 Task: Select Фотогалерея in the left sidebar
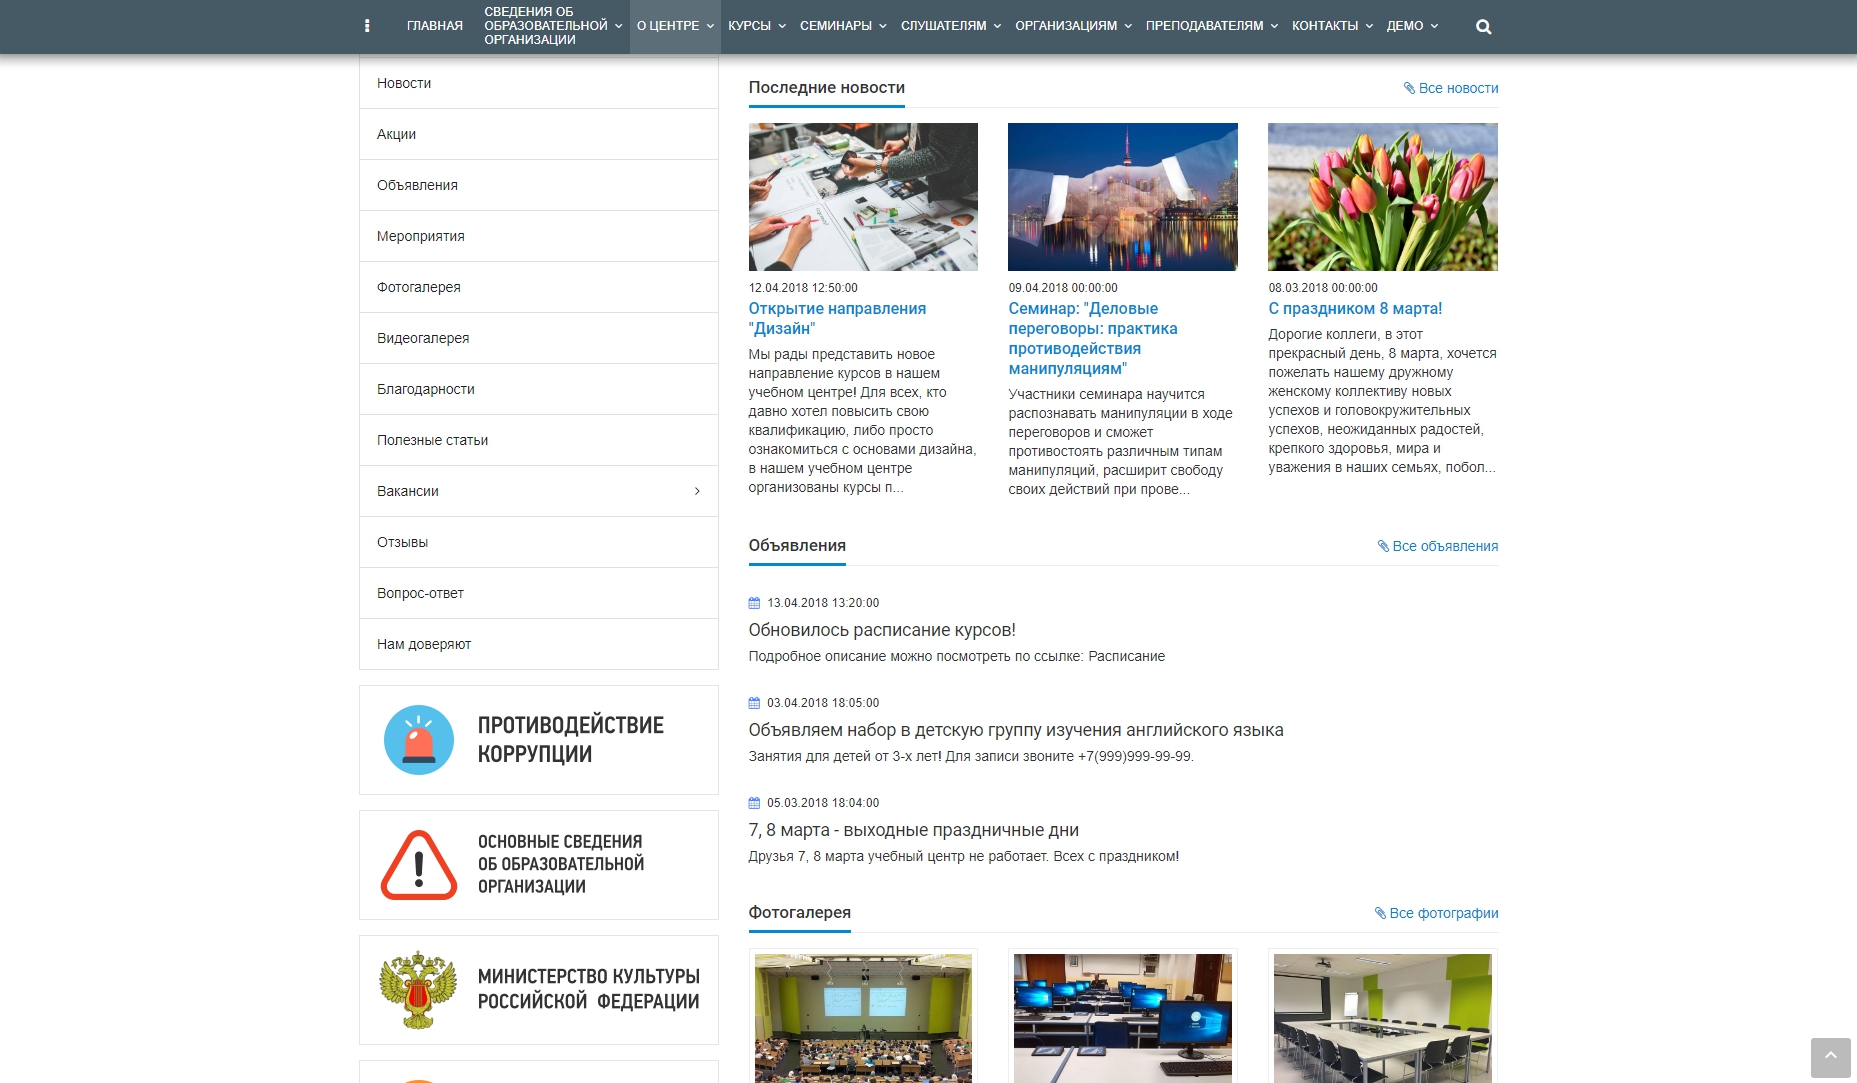tap(419, 287)
